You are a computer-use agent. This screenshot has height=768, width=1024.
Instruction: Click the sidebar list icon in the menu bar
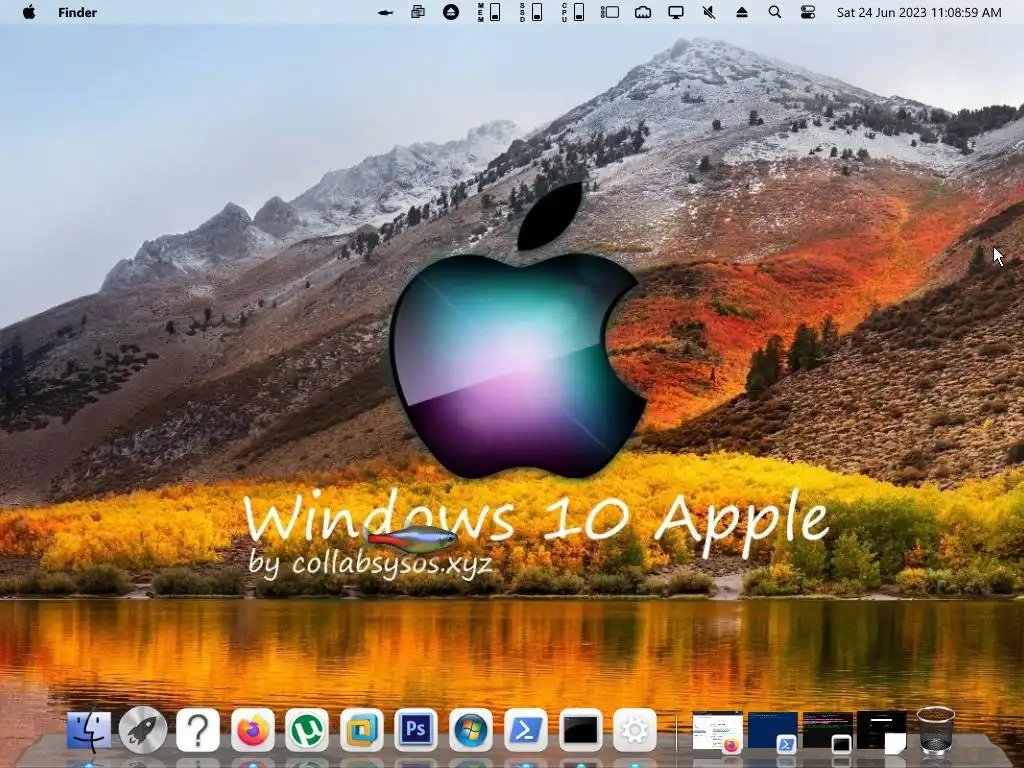(x=610, y=12)
